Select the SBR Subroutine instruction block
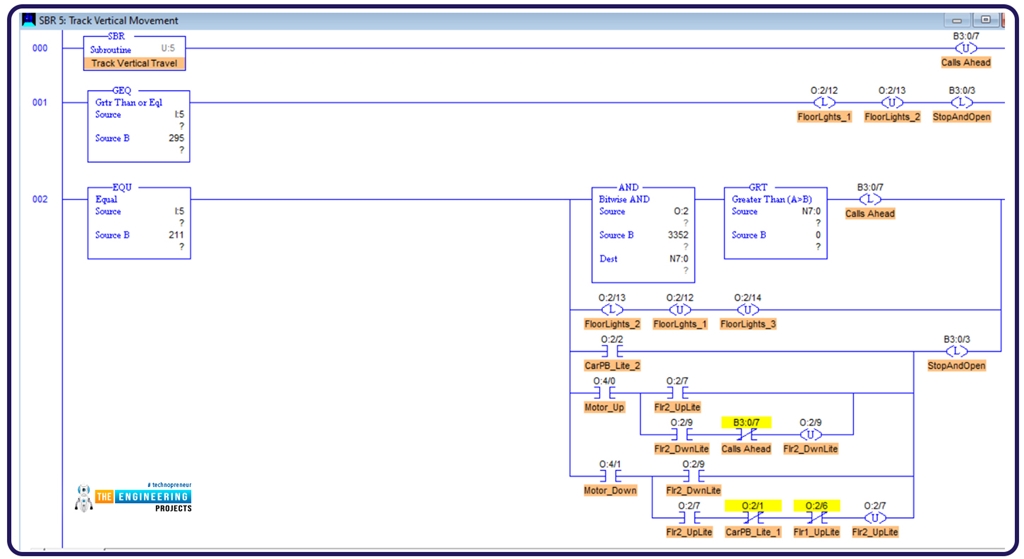The width and height of the screenshot is (1024, 559). pyautogui.click(x=135, y=53)
